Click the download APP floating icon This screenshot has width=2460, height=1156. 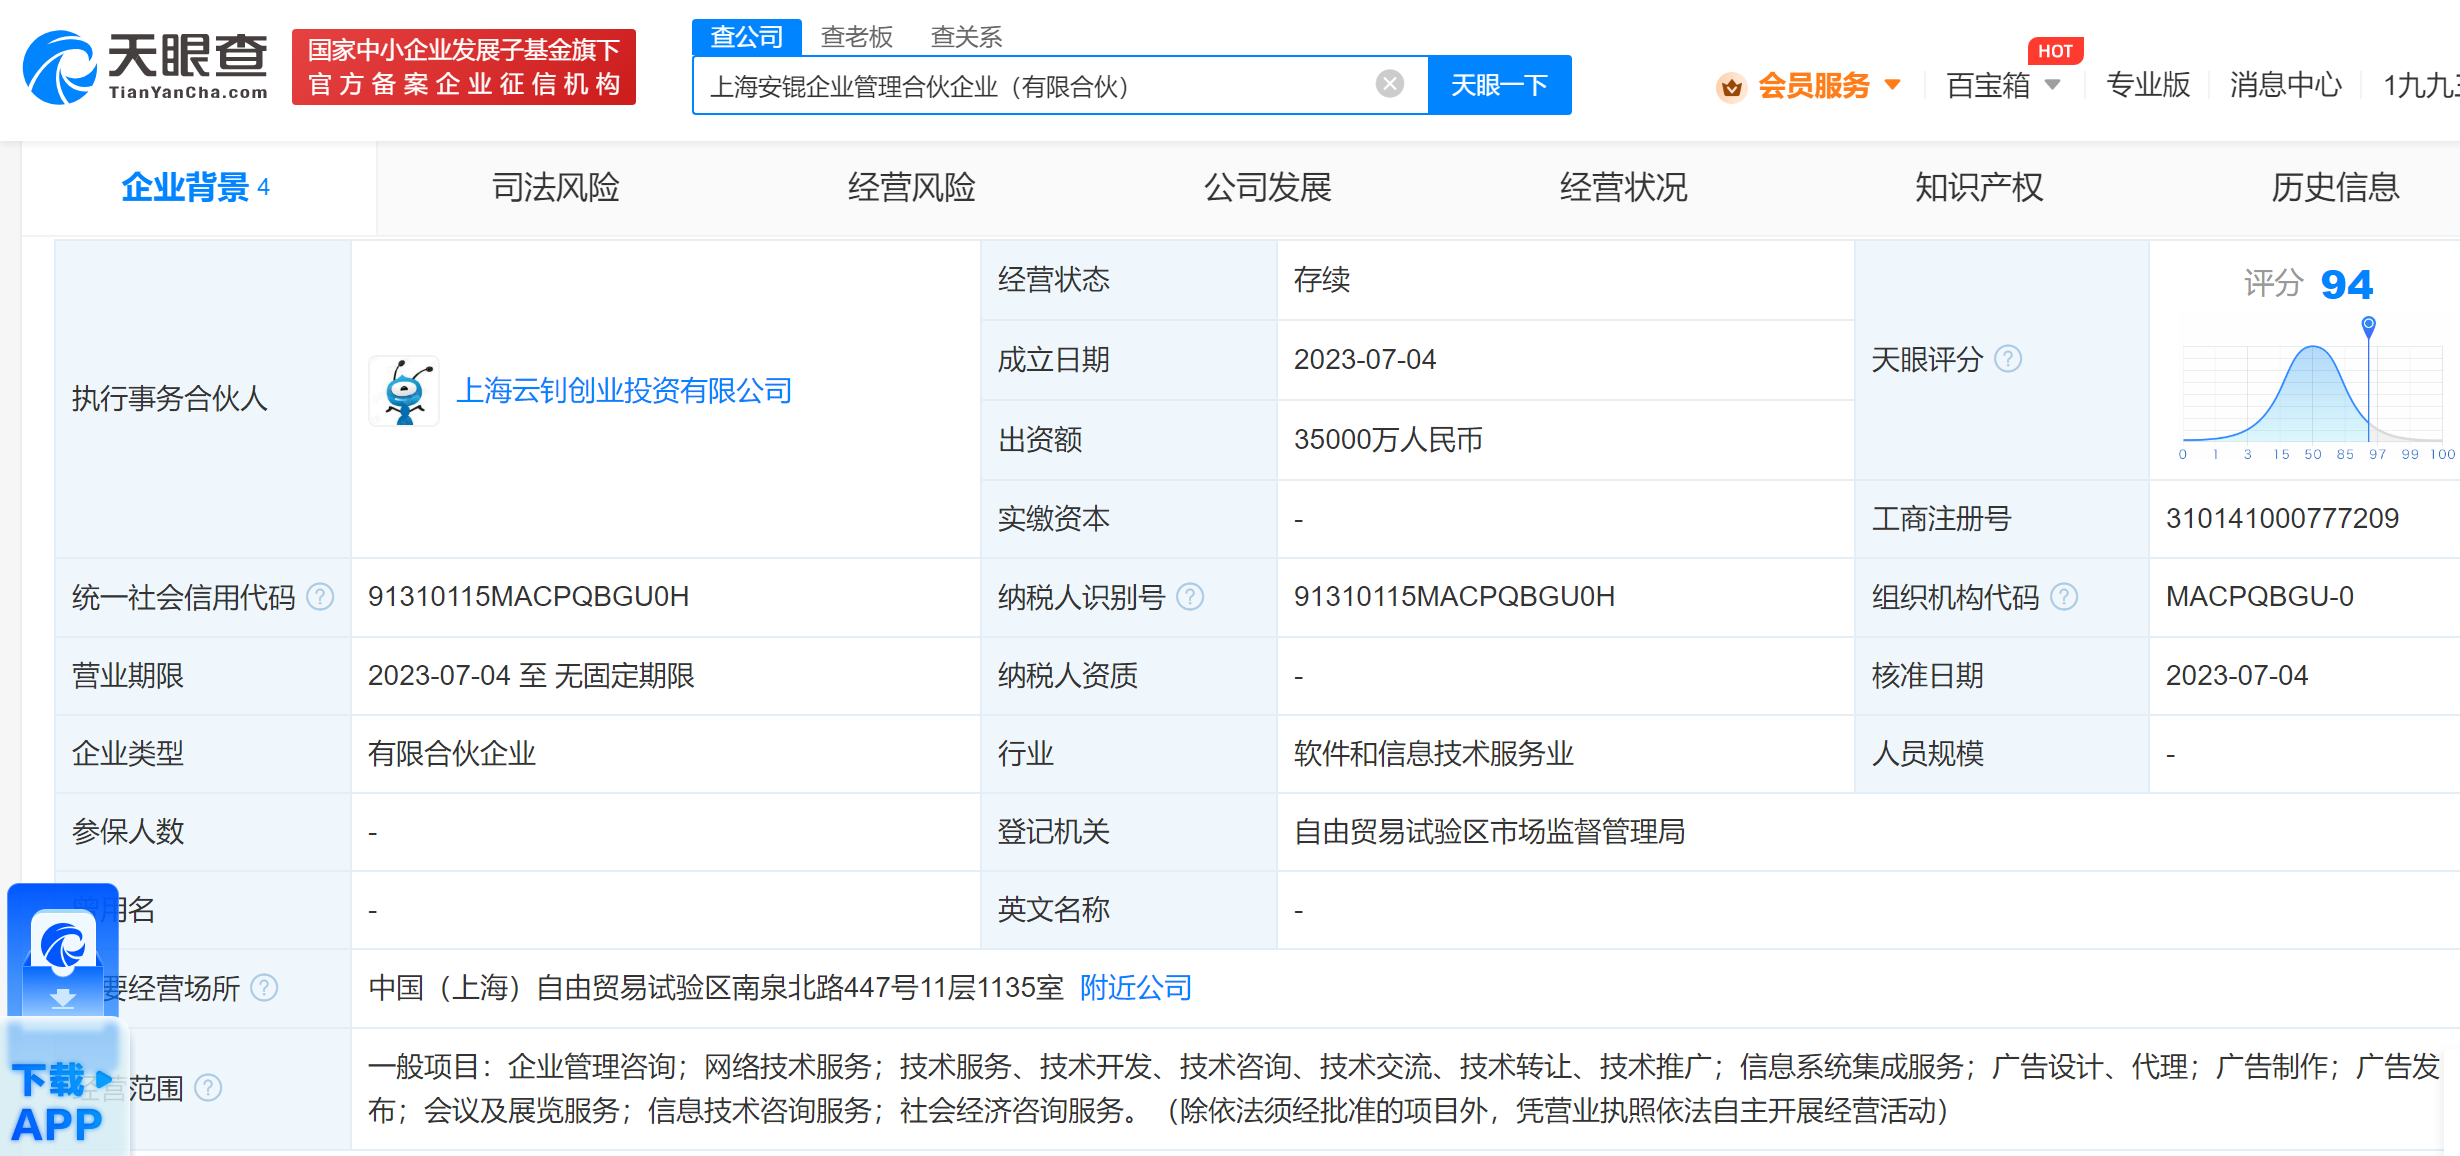pos(63,1020)
